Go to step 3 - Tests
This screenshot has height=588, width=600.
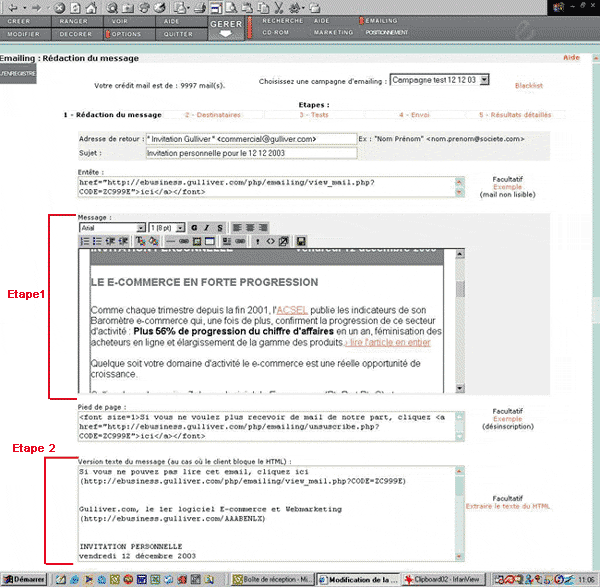(314, 115)
